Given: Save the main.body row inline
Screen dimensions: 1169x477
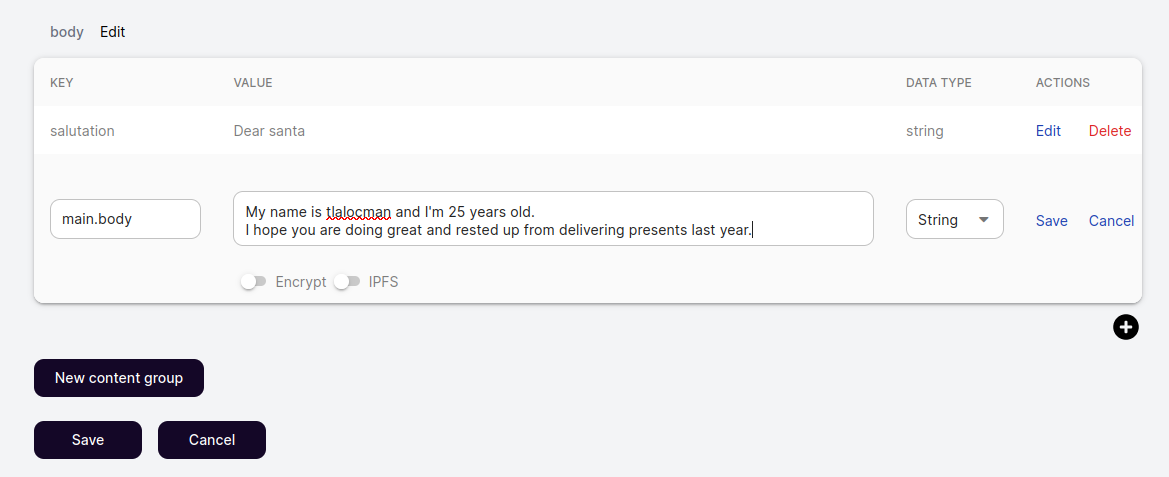Looking at the screenshot, I should tap(1051, 221).
